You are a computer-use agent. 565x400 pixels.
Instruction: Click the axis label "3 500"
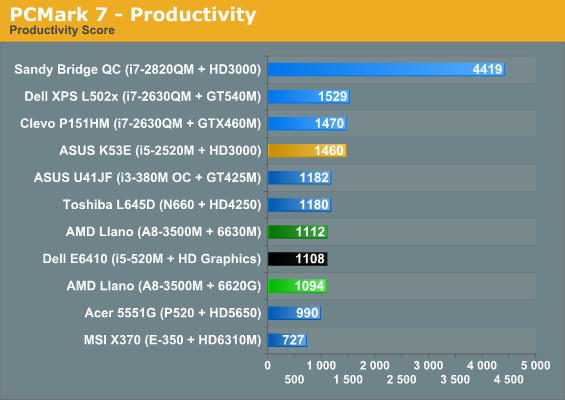[455, 379]
